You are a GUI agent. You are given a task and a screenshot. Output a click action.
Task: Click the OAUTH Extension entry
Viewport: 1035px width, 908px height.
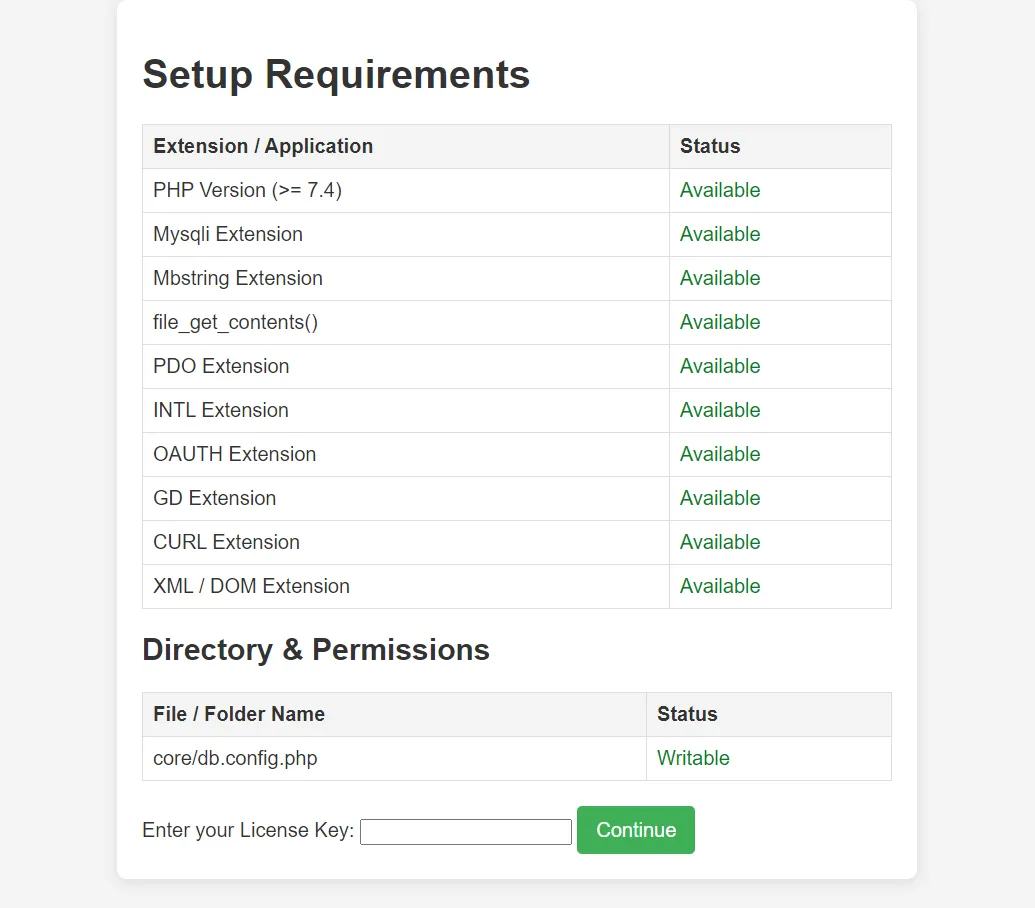[x=234, y=454]
